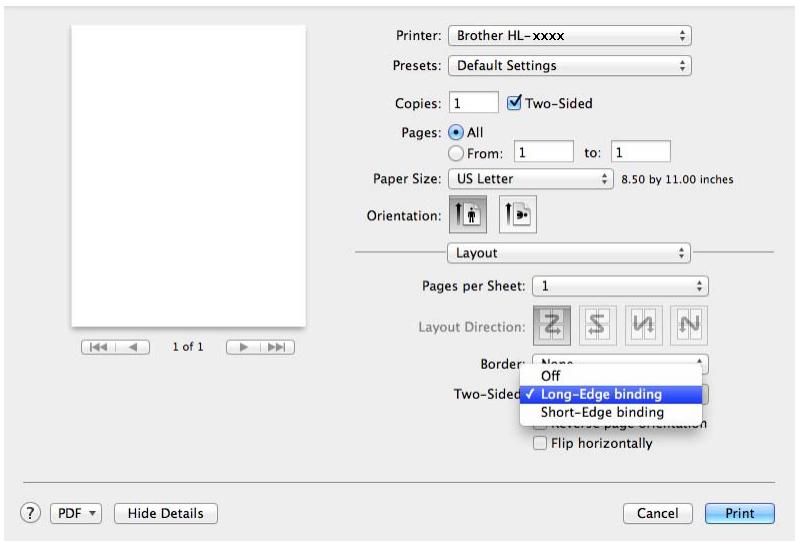The height and width of the screenshot is (543, 798).
Task: Choose reversed S-pattern layout direction icon
Action: click(597, 326)
